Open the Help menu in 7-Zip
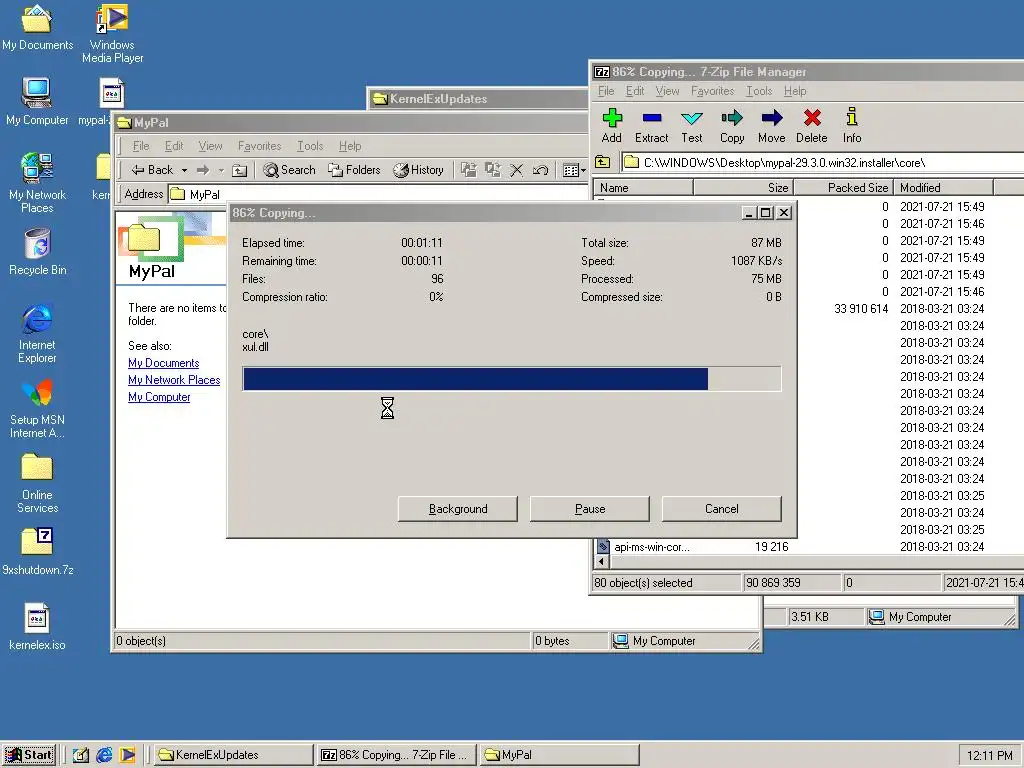The image size is (1024, 768). click(795, 91)
